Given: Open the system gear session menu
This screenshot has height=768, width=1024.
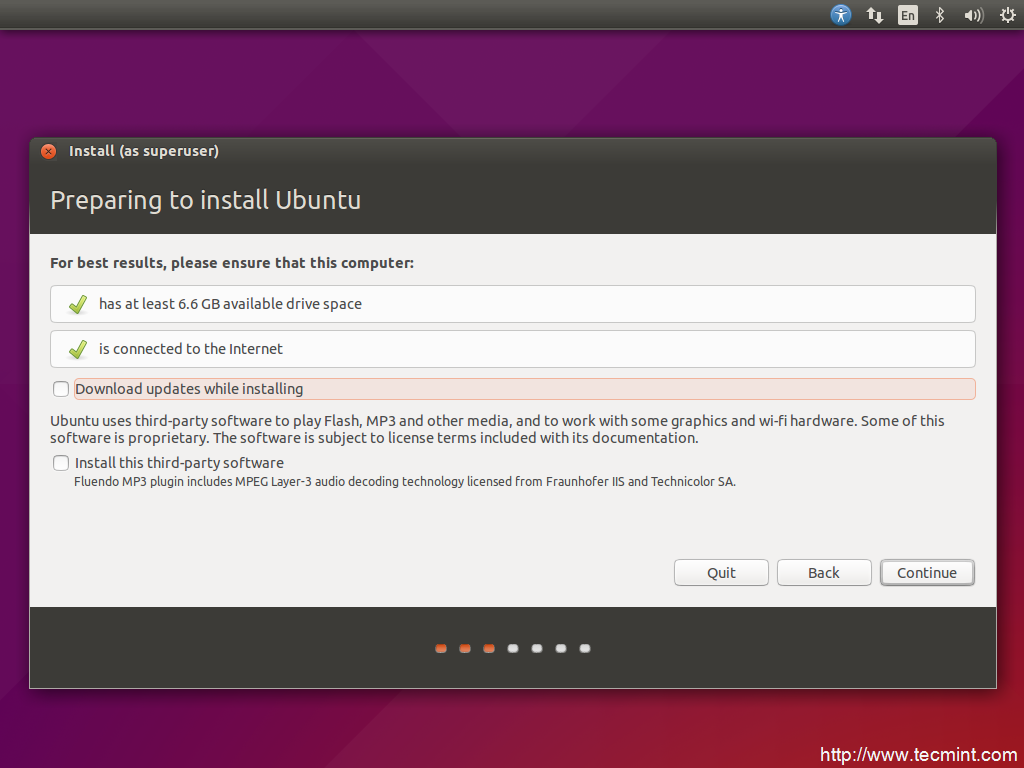Looking at the screenshot, I should (x=1008, y=15).
